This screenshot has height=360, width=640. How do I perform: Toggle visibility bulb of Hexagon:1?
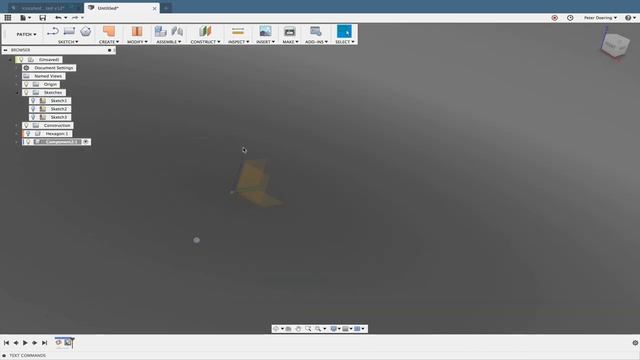[x=28, y=133]
